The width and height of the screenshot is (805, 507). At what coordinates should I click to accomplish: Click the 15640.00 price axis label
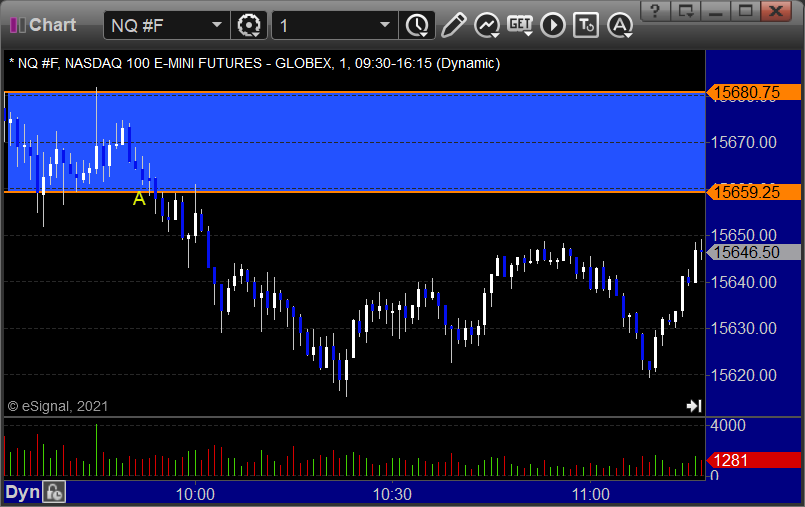click(x=743, y=282)
